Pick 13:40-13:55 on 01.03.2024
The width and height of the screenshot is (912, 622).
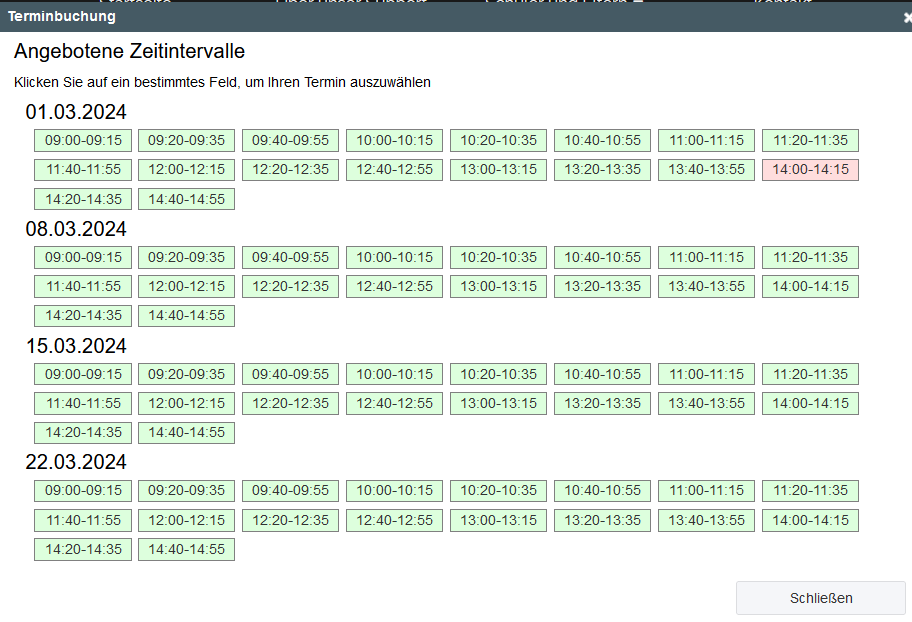(707, 169)
